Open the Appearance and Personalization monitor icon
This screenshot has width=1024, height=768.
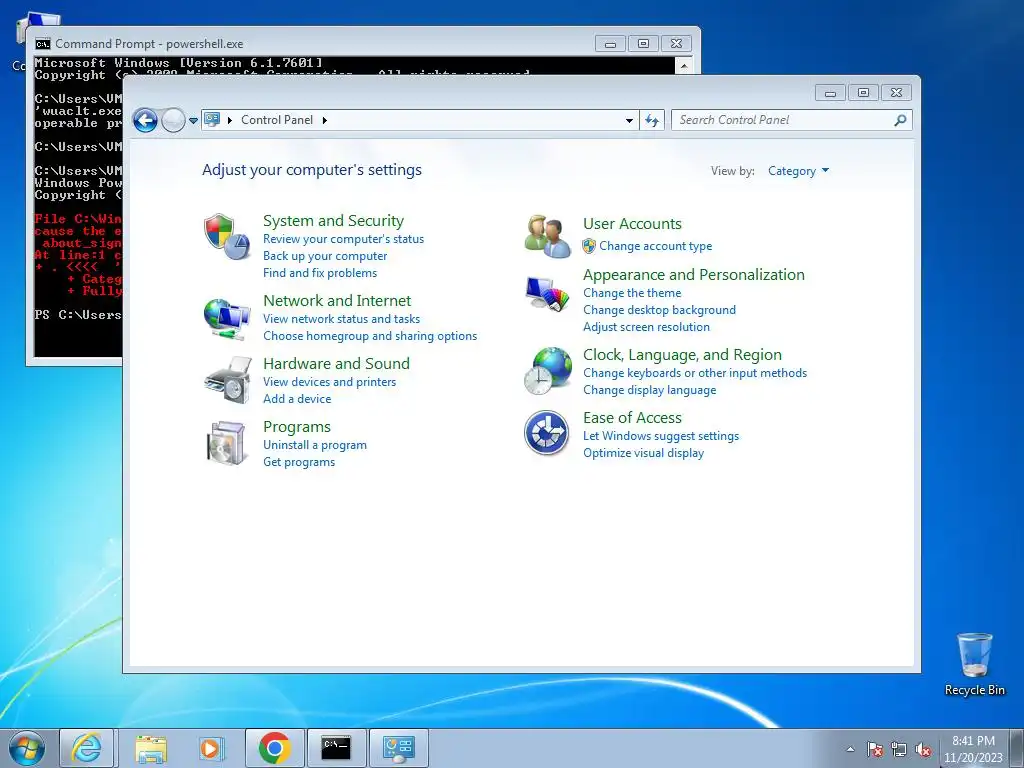pyautogui.click(x=547, y=293)
